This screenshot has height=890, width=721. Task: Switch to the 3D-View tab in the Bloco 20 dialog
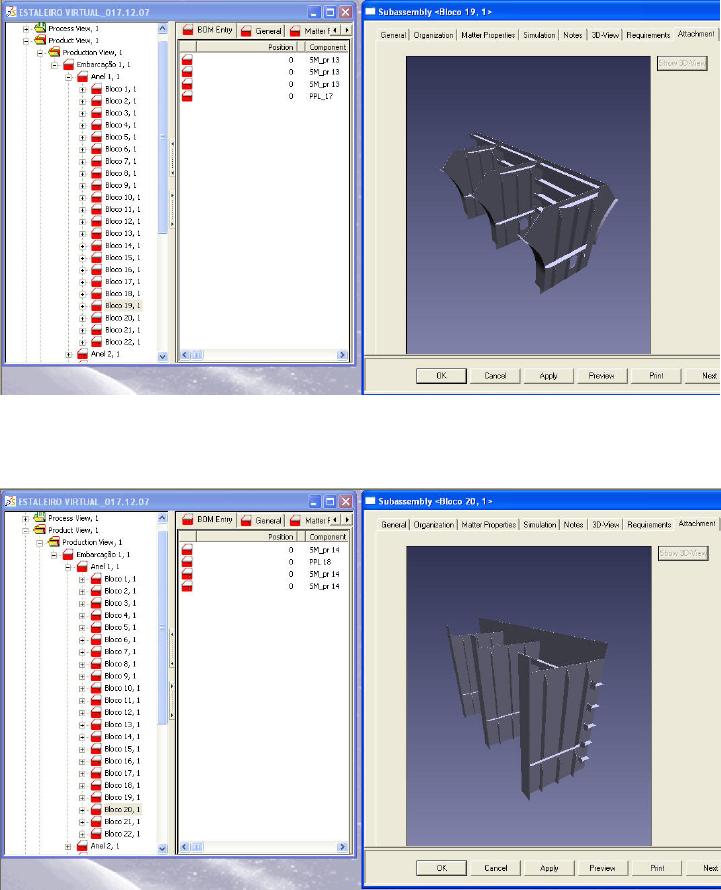click(x=605, y=524)
